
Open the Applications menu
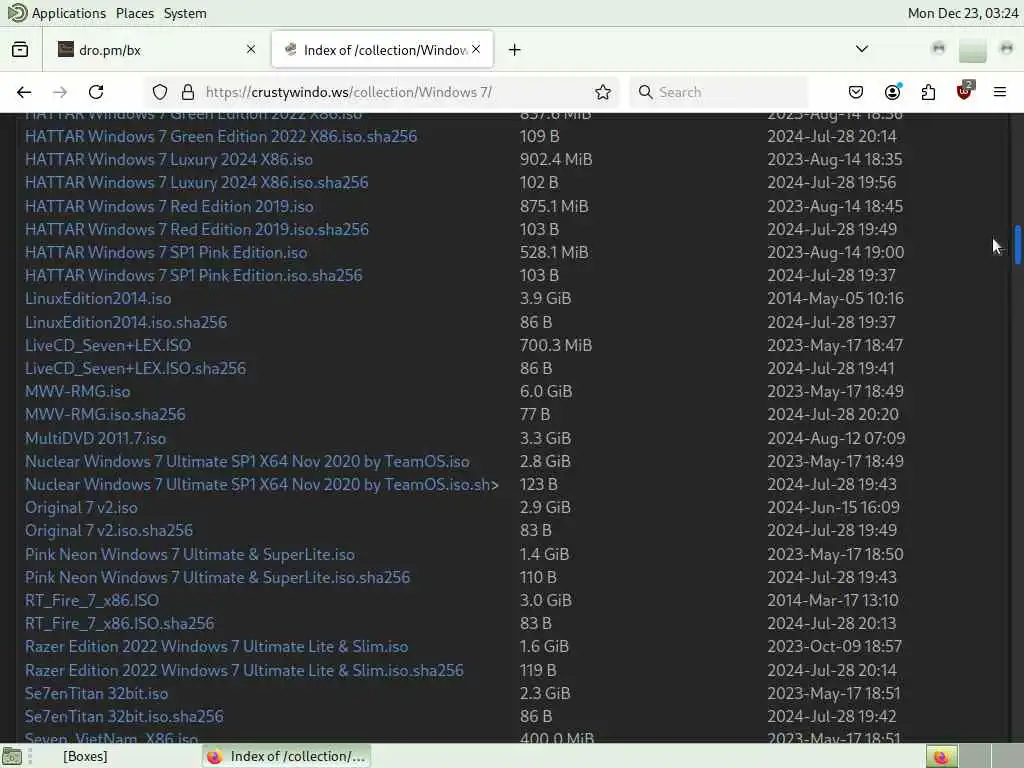(69, 13)
